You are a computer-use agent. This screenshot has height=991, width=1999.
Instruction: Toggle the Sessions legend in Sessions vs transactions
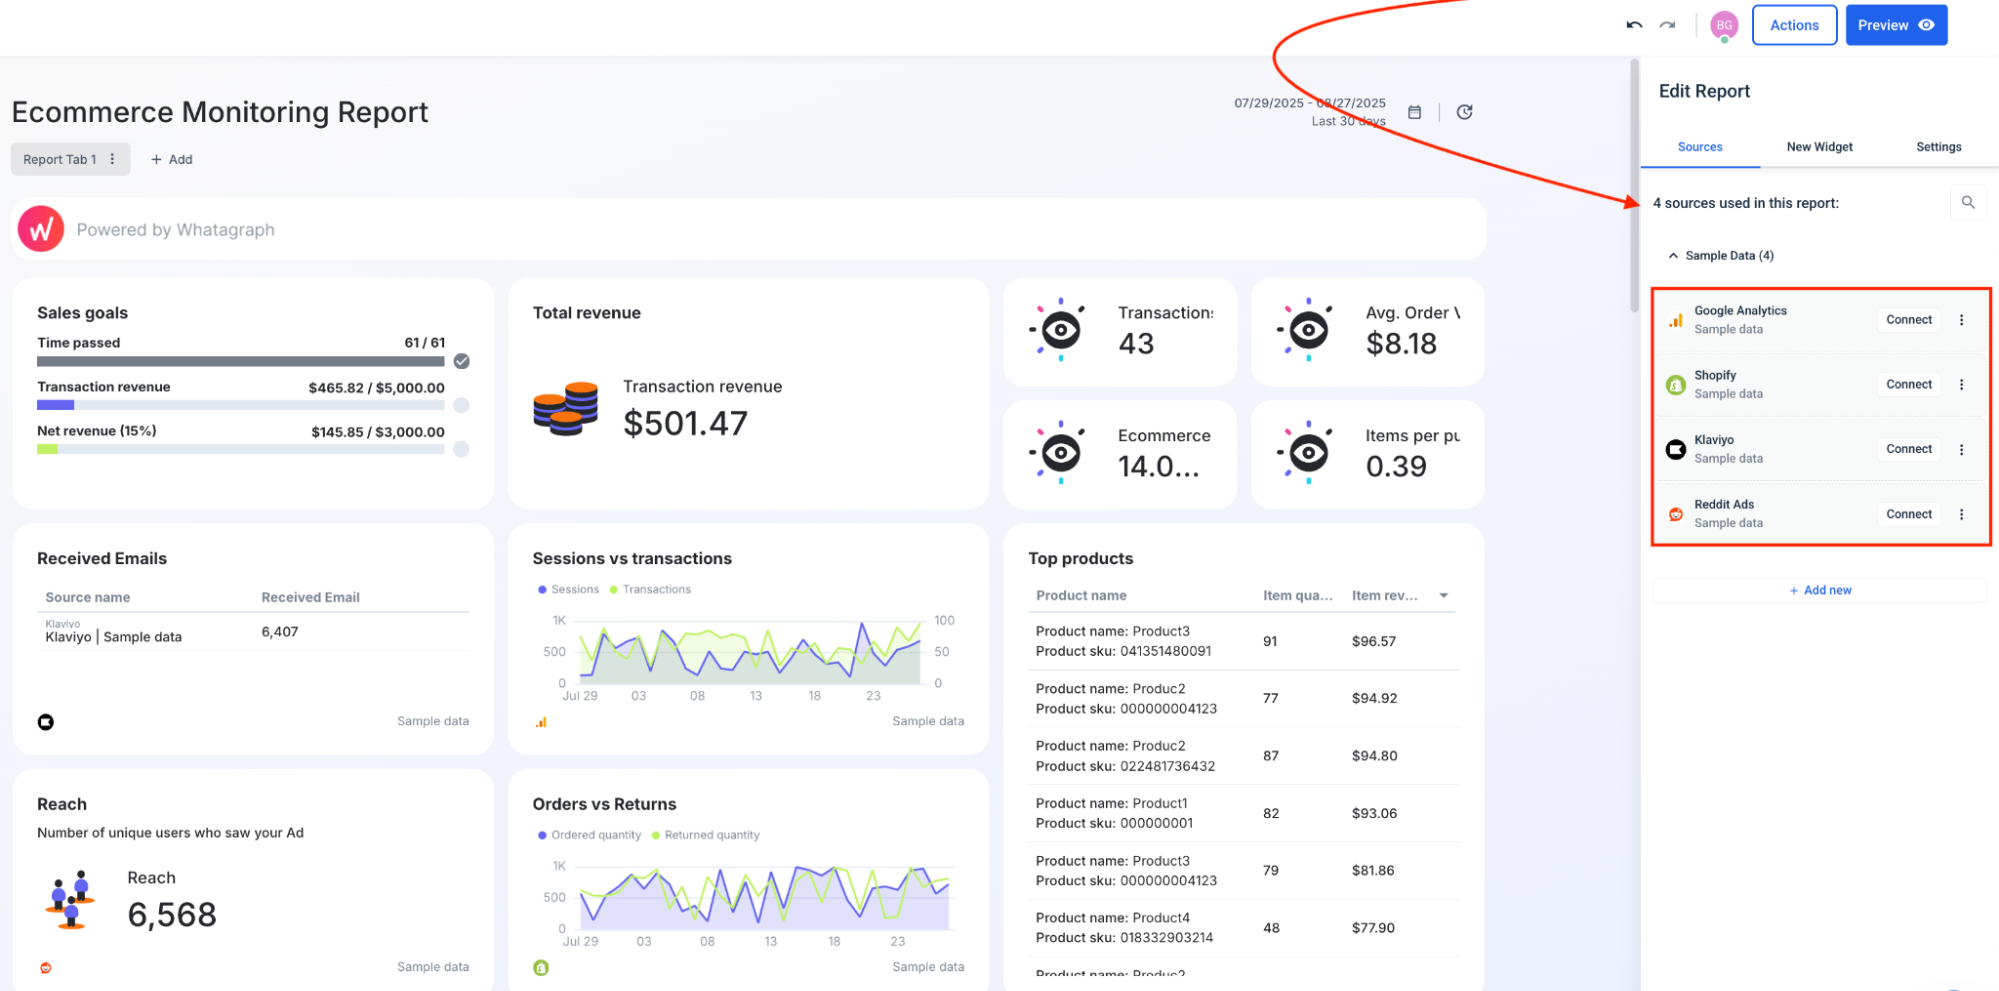click(568, 589)
